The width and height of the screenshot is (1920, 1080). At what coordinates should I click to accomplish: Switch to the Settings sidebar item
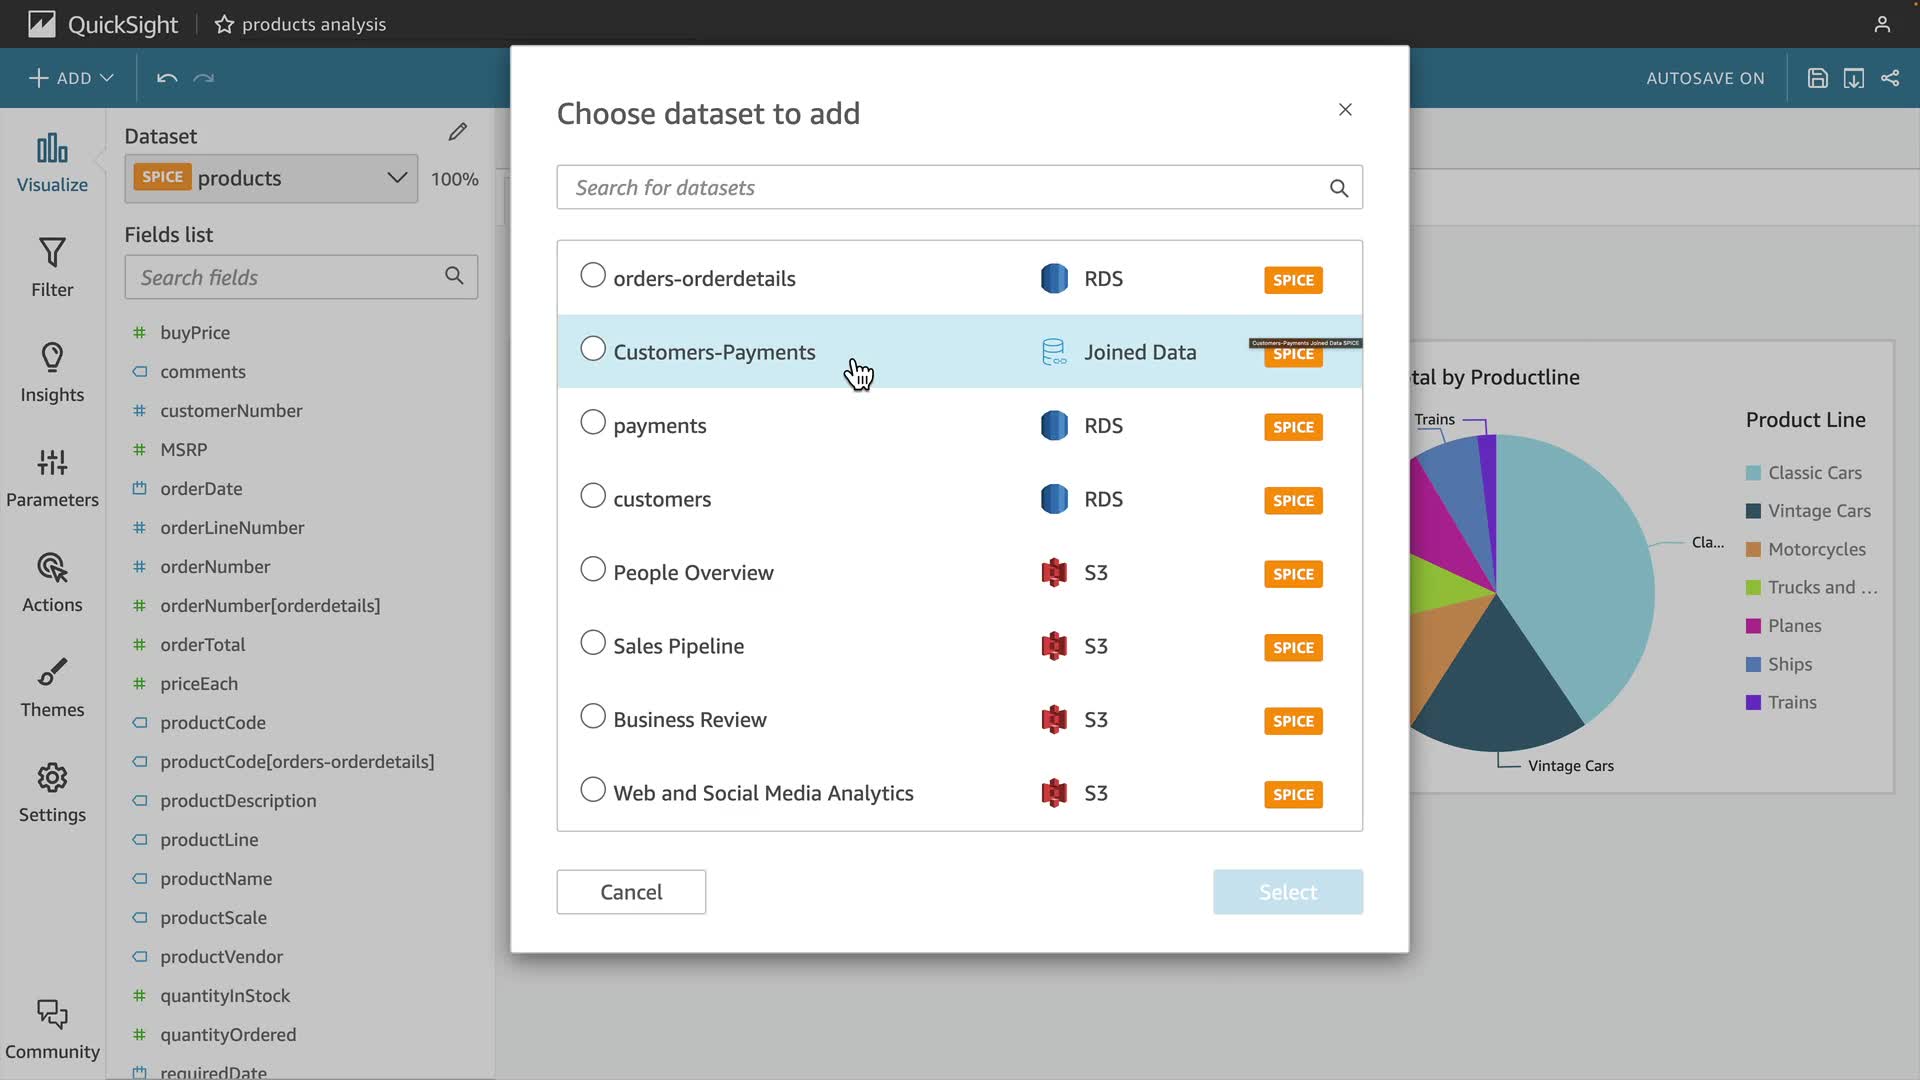point(52,792)
